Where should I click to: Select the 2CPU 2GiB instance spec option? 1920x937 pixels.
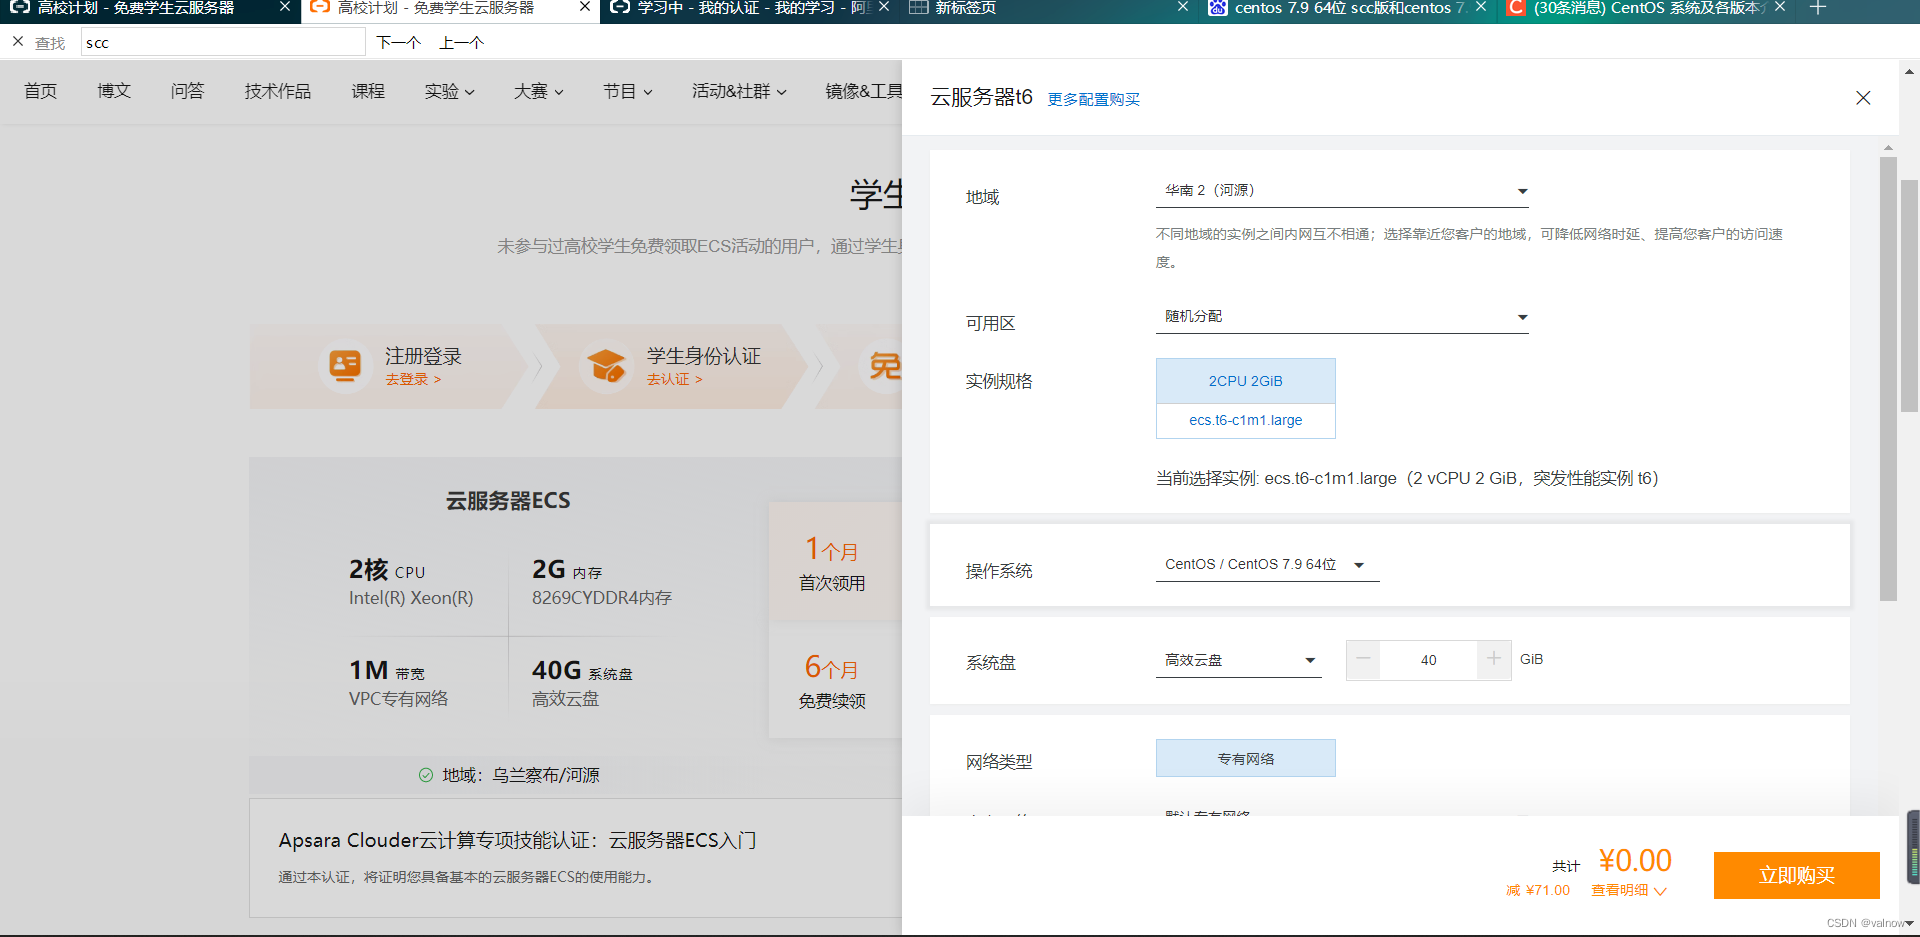click(1245, 381)
